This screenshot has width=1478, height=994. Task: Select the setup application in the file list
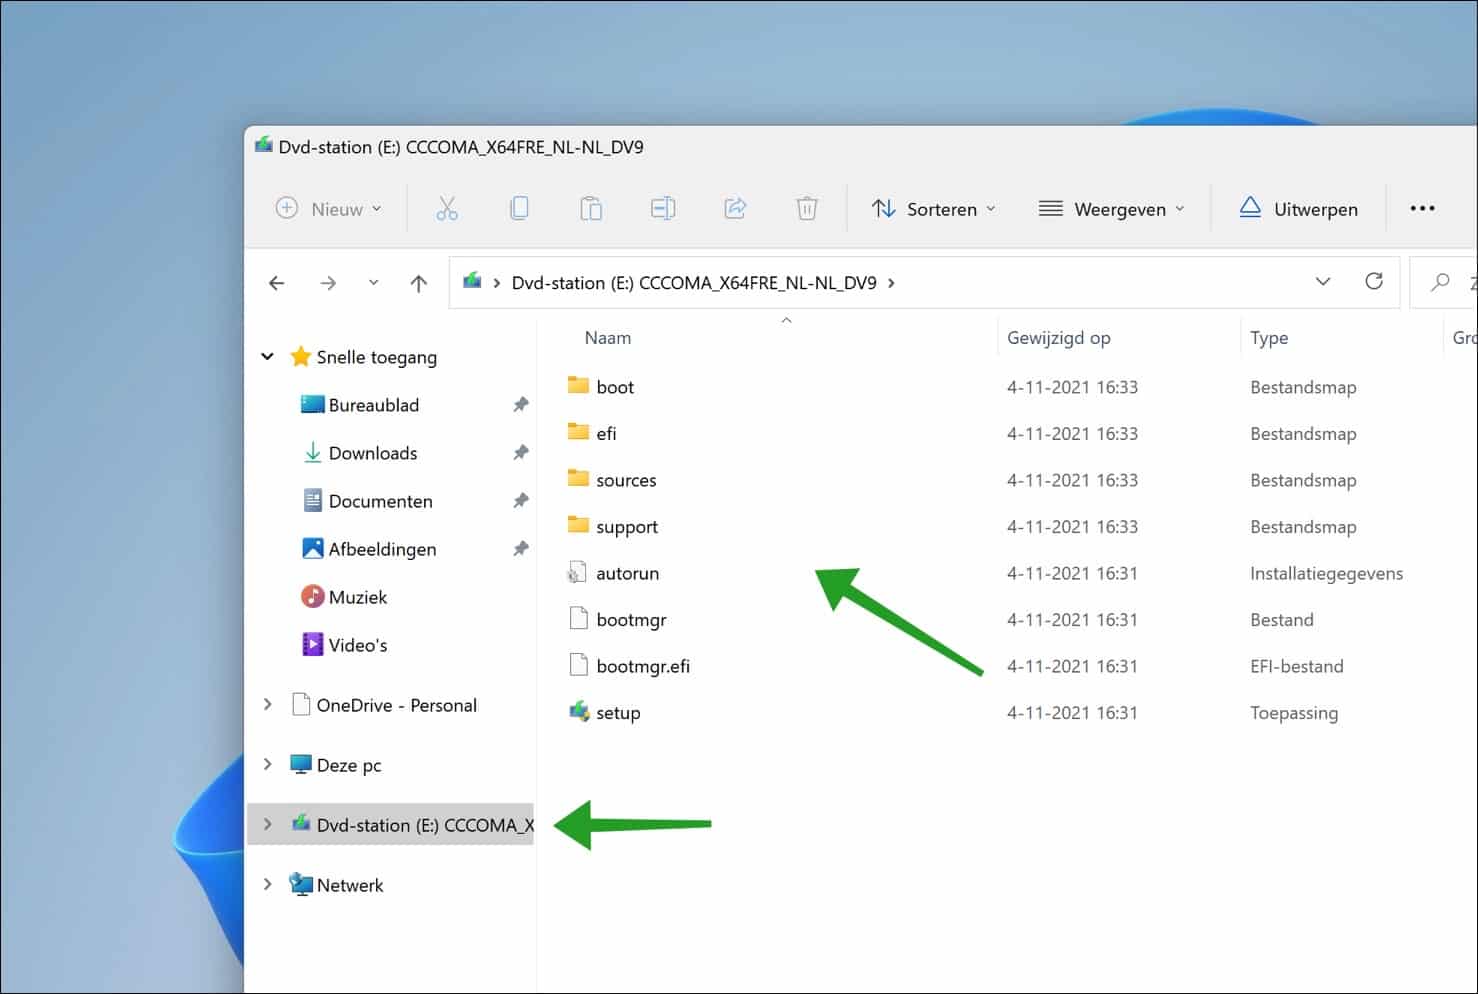(616, 712)
